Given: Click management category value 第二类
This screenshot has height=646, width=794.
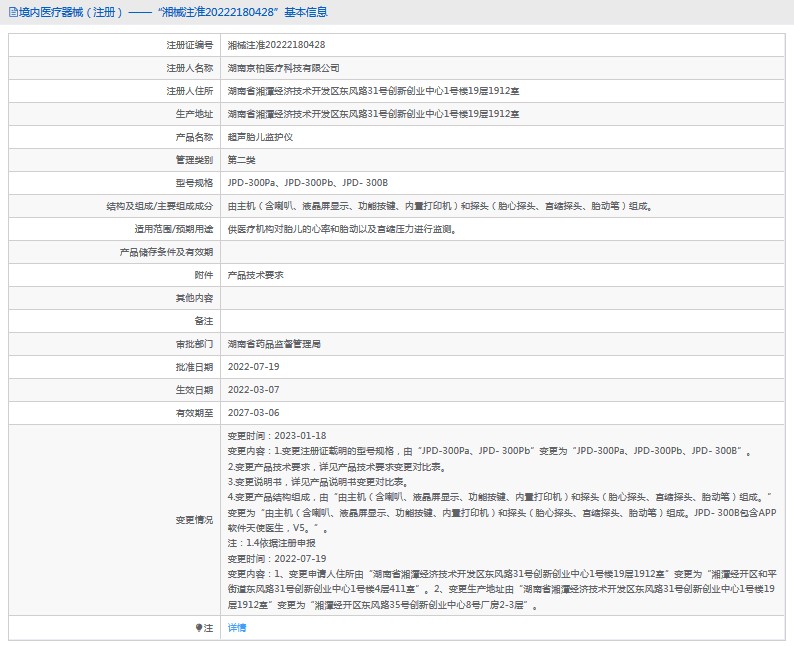Looking at the screenshot, I should pyautogui.click(x=242, y=160).
